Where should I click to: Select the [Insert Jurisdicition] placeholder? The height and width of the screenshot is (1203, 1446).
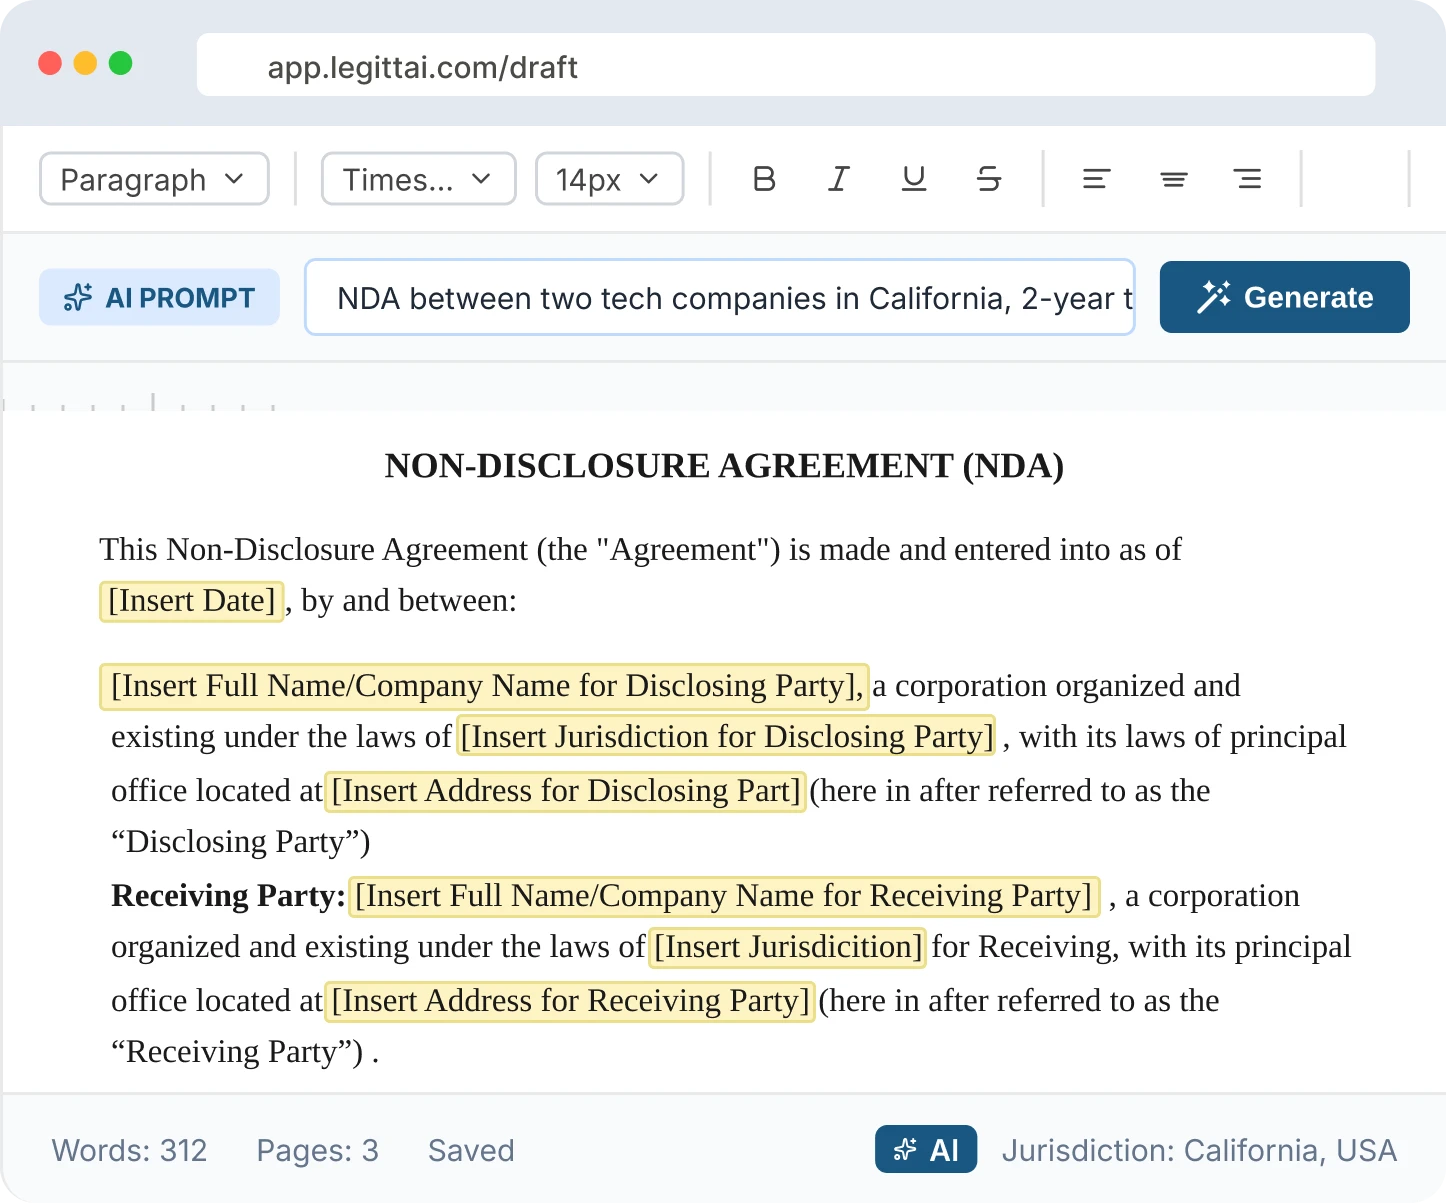click(788, 946)
